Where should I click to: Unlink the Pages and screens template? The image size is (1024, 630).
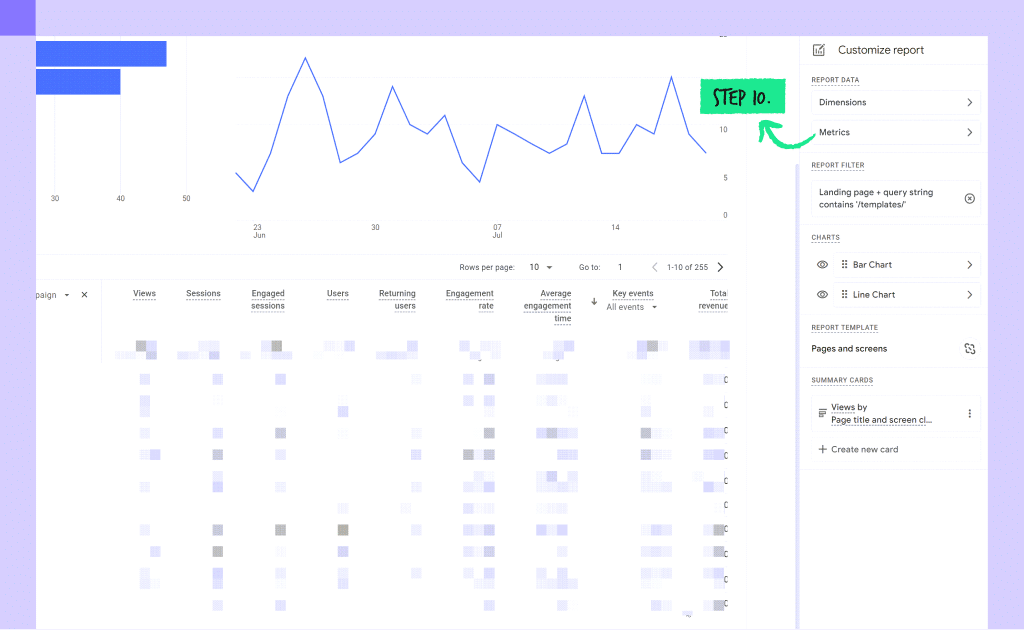click(x=969, y=349)
